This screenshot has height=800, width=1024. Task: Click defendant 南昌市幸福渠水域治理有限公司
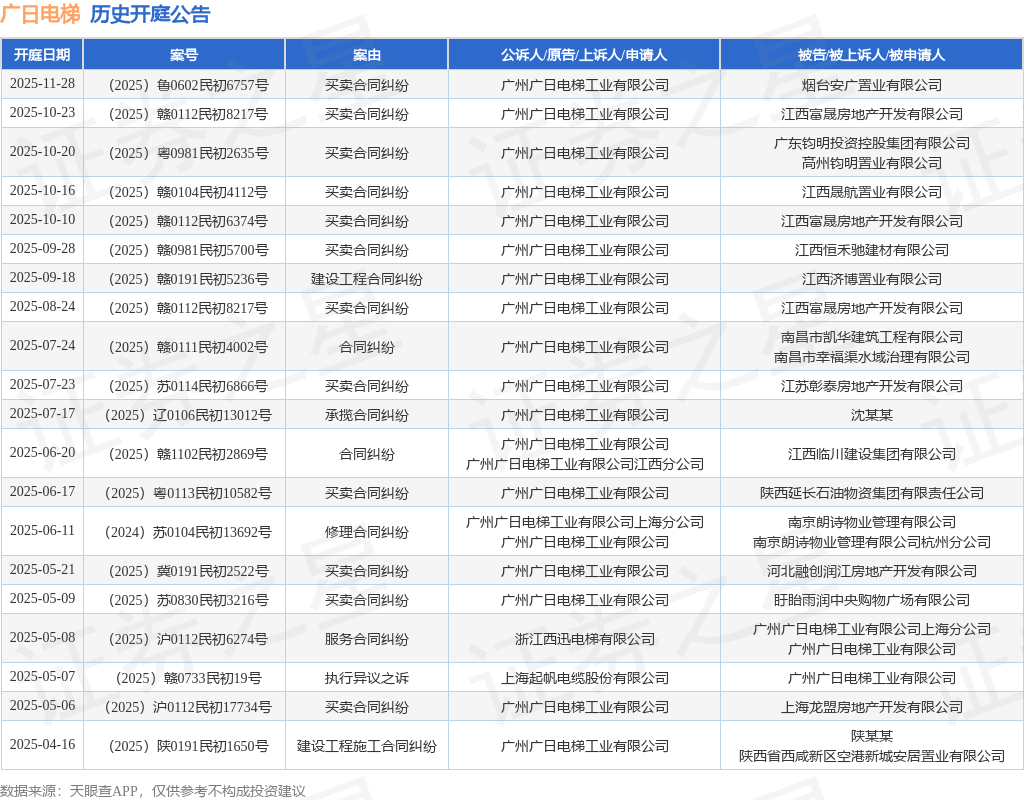coord(871,357)
